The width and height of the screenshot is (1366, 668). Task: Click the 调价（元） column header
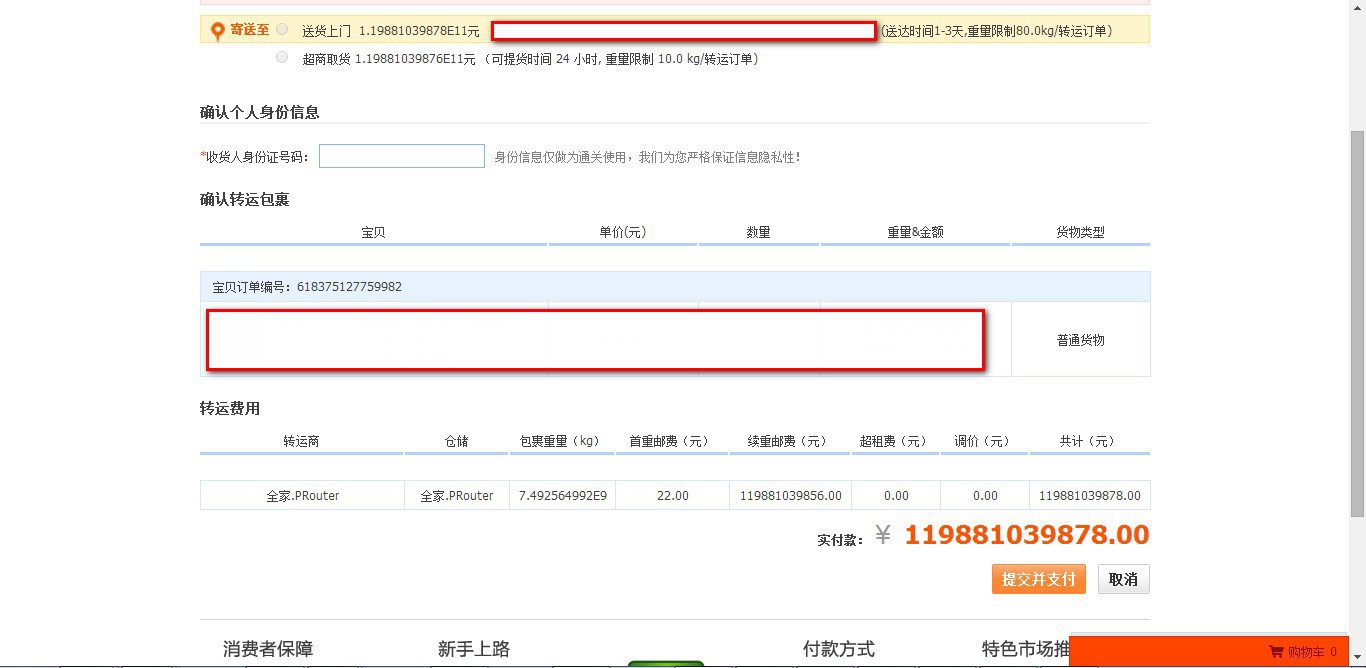983,441
